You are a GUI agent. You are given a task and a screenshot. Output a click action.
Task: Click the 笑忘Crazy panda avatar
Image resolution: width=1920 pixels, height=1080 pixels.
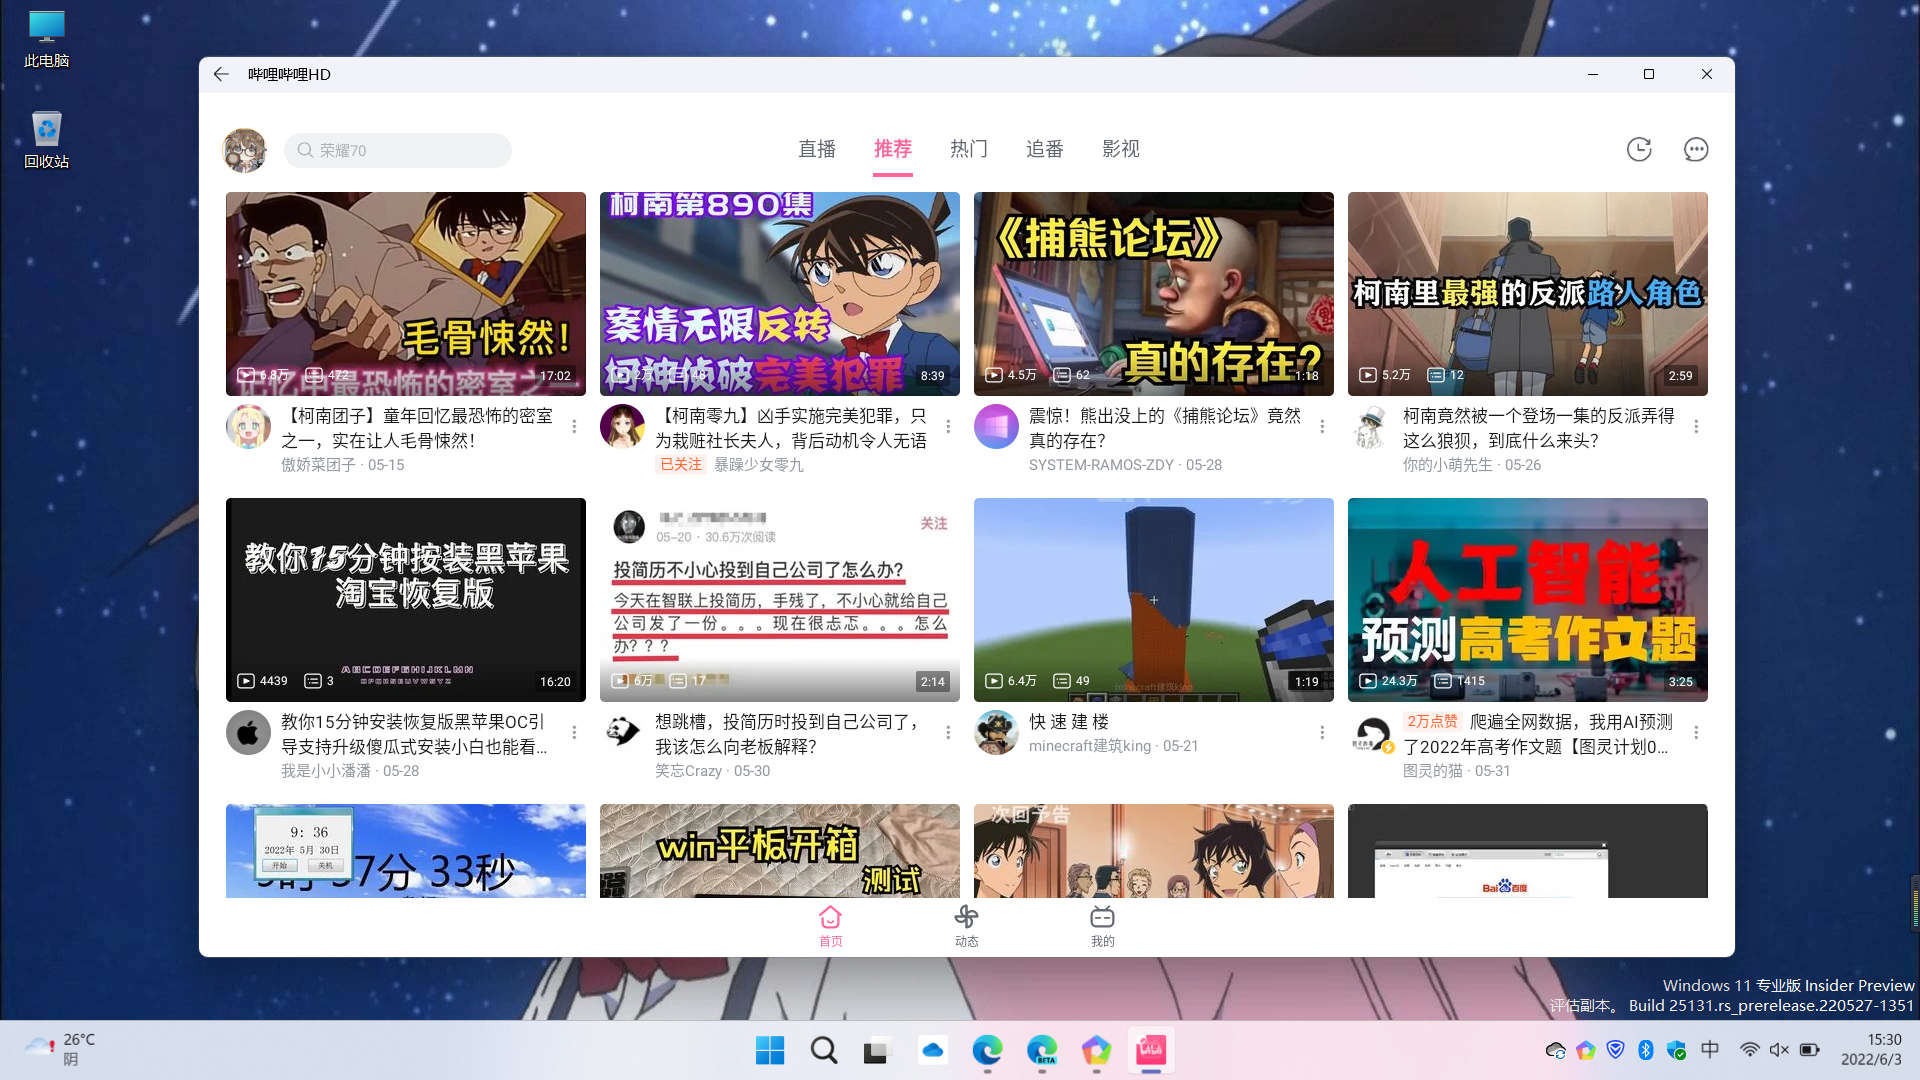pos(622,733)
